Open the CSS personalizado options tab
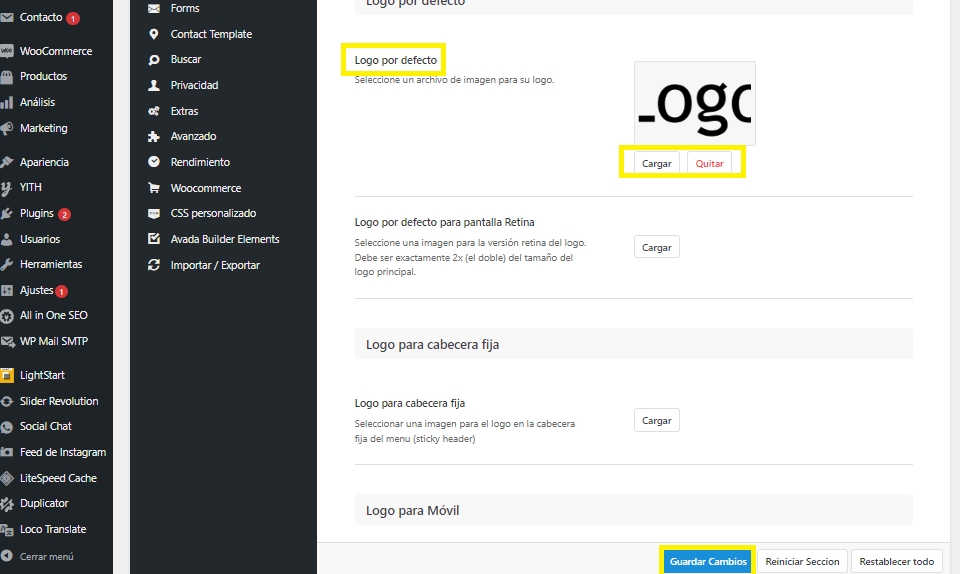This screenshot has height=574, width=960. tap(213, 213)
